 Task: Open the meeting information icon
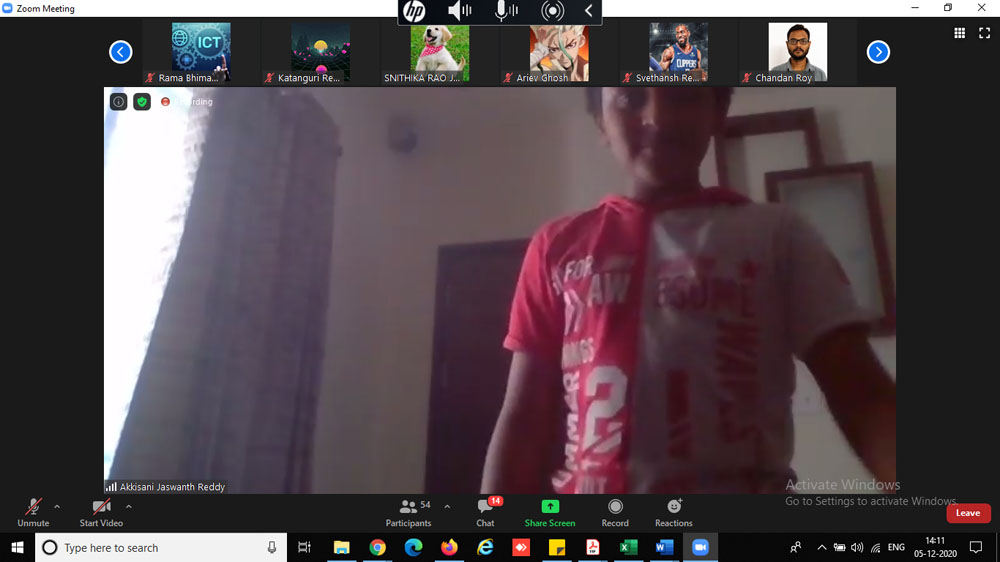(x=119, y=101)
